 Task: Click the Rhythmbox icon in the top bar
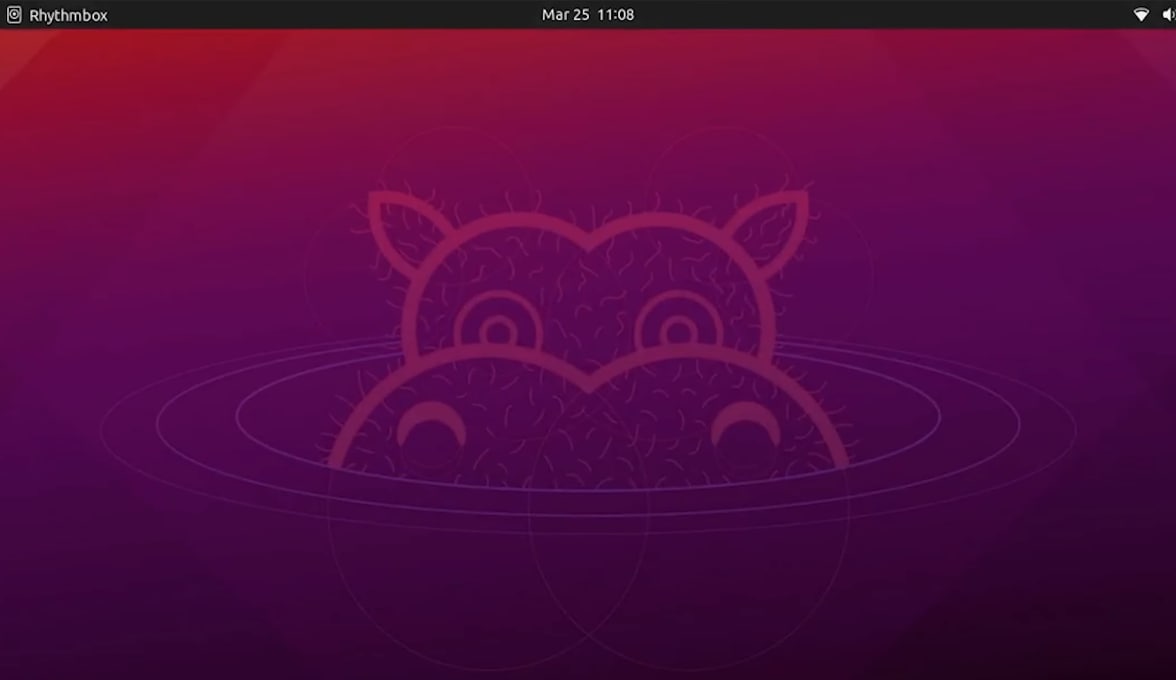(14, 15)
